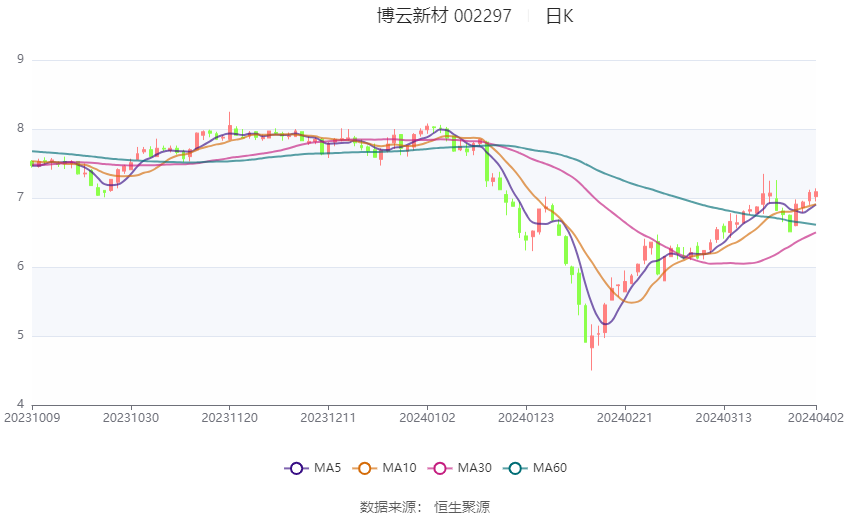
Task: Click y-axis value 9
Action: 21,59
